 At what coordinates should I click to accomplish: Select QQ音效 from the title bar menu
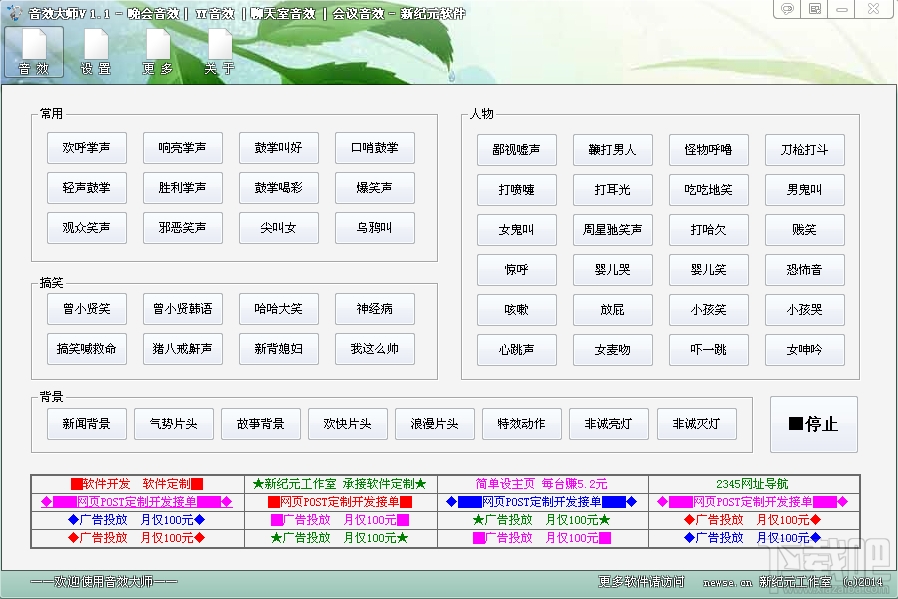point(216,13)
